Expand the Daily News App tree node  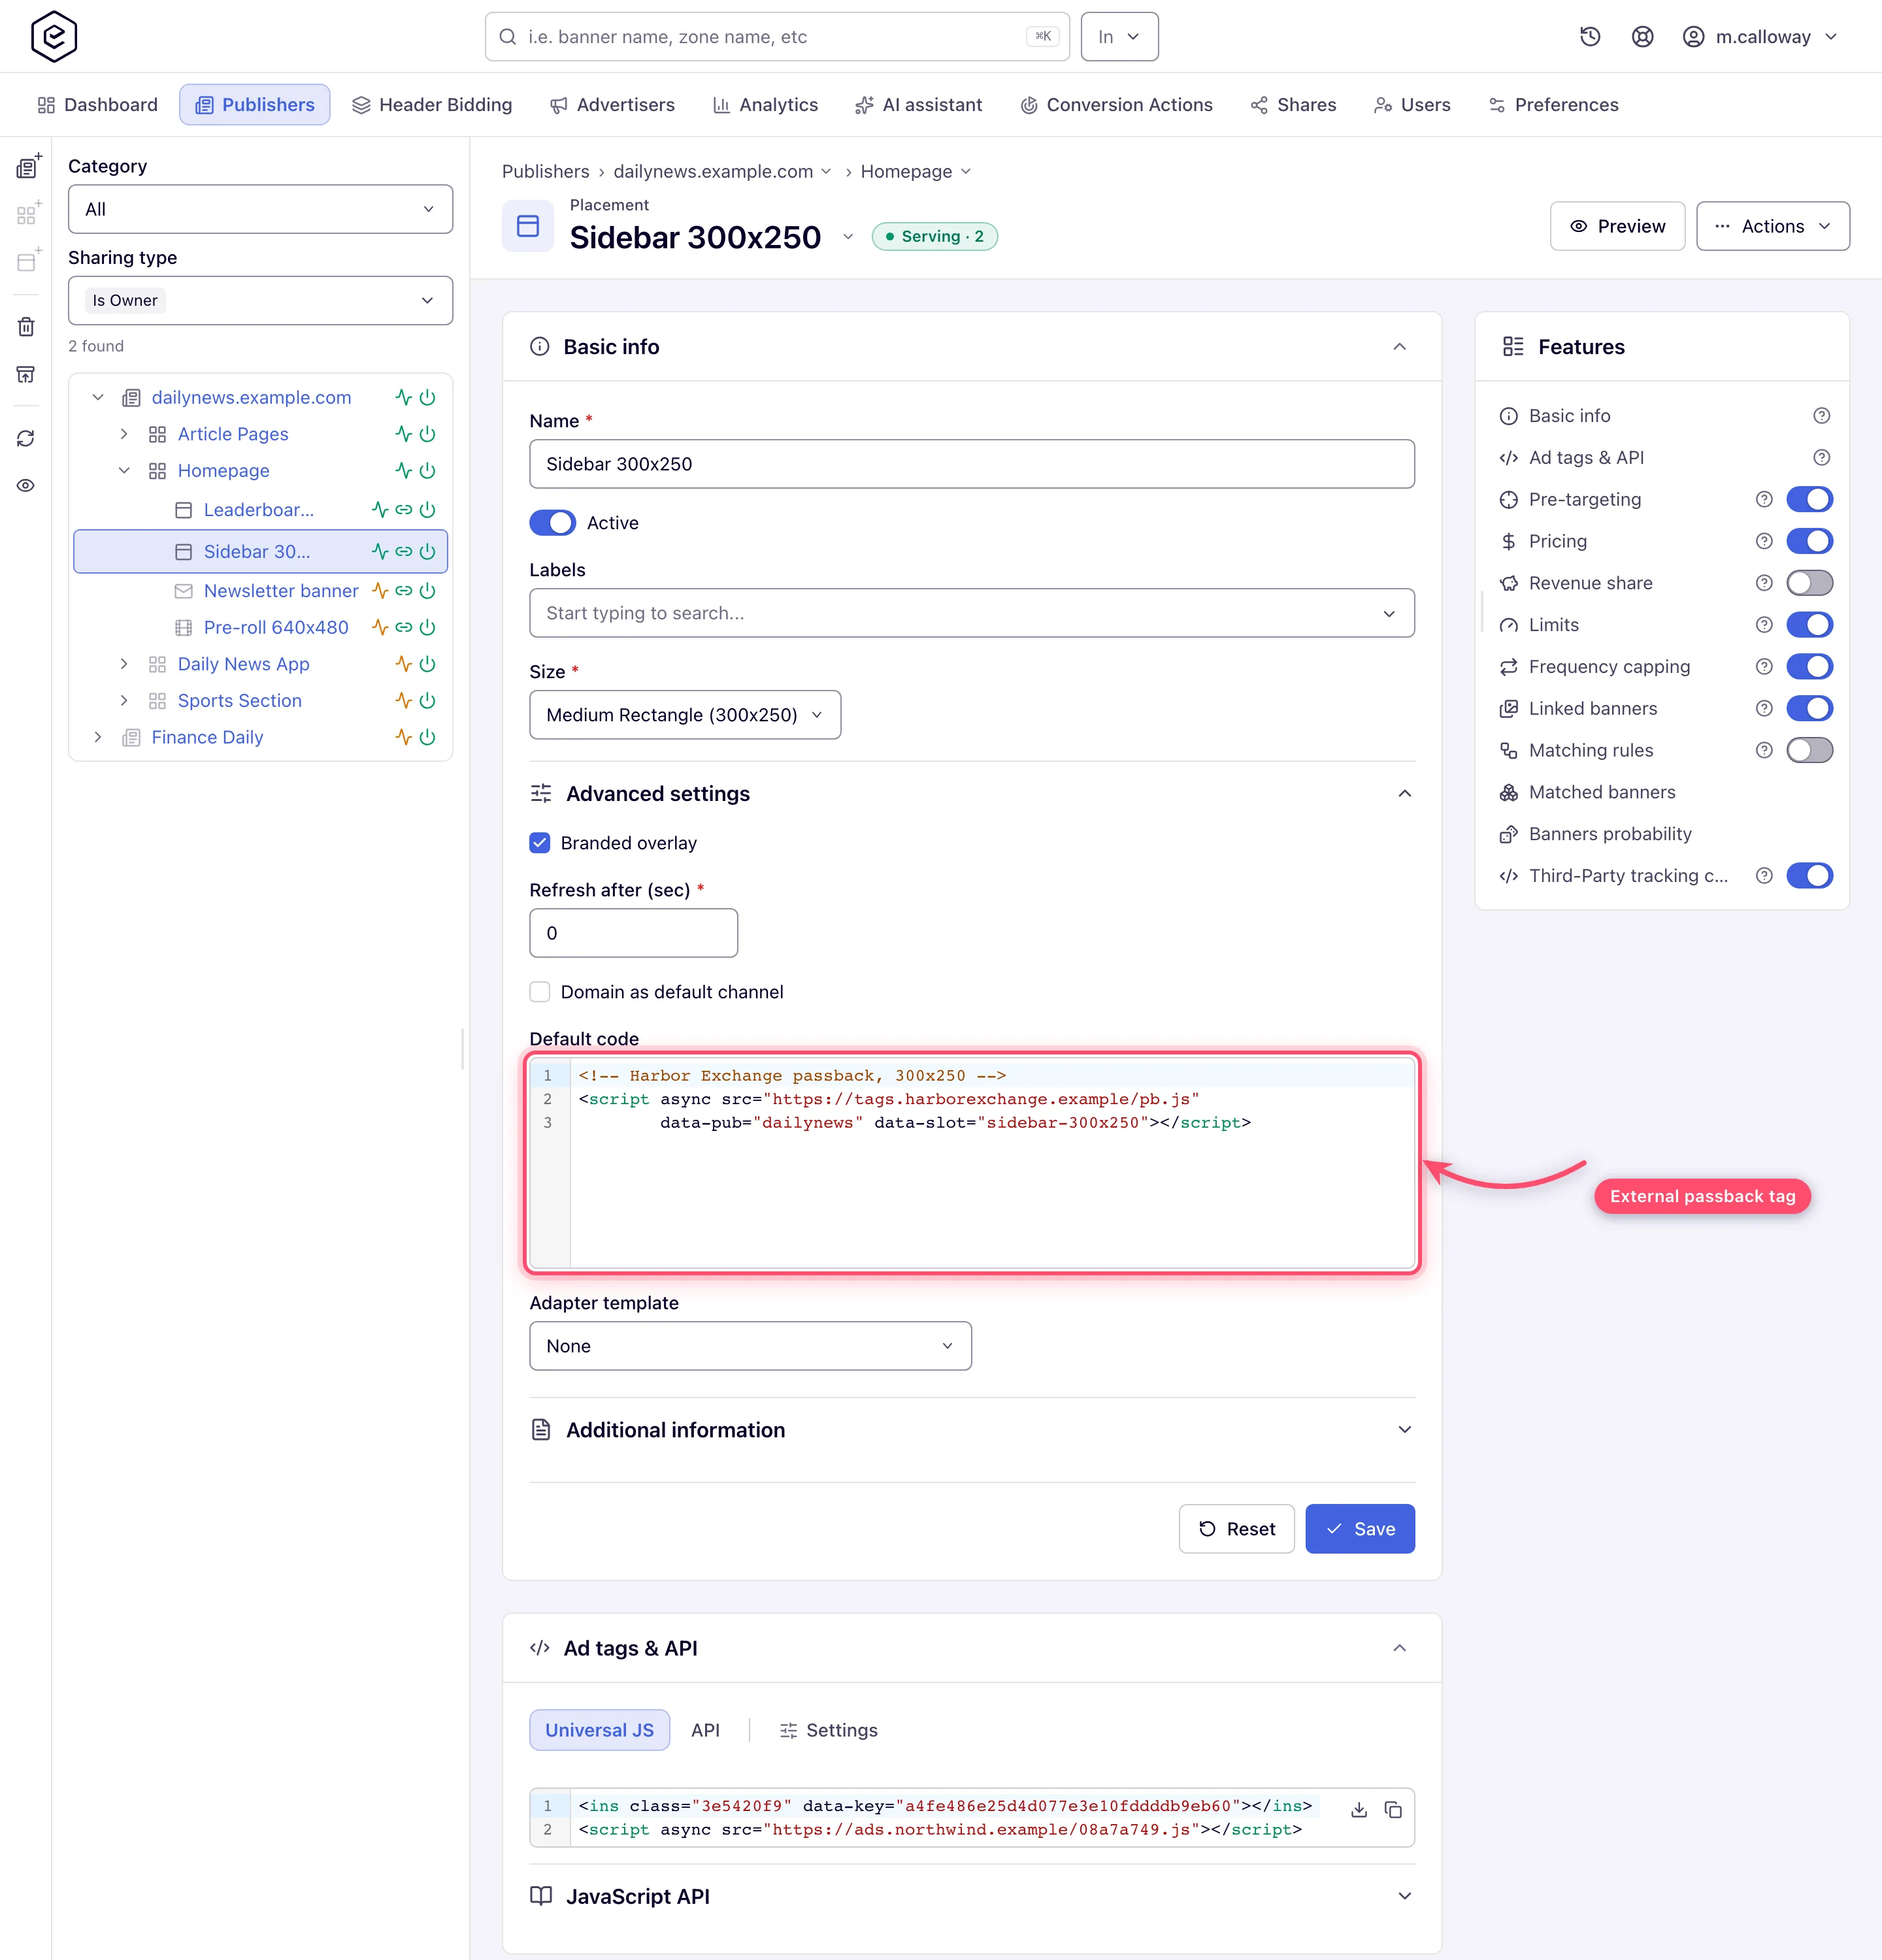coord(124,664)
